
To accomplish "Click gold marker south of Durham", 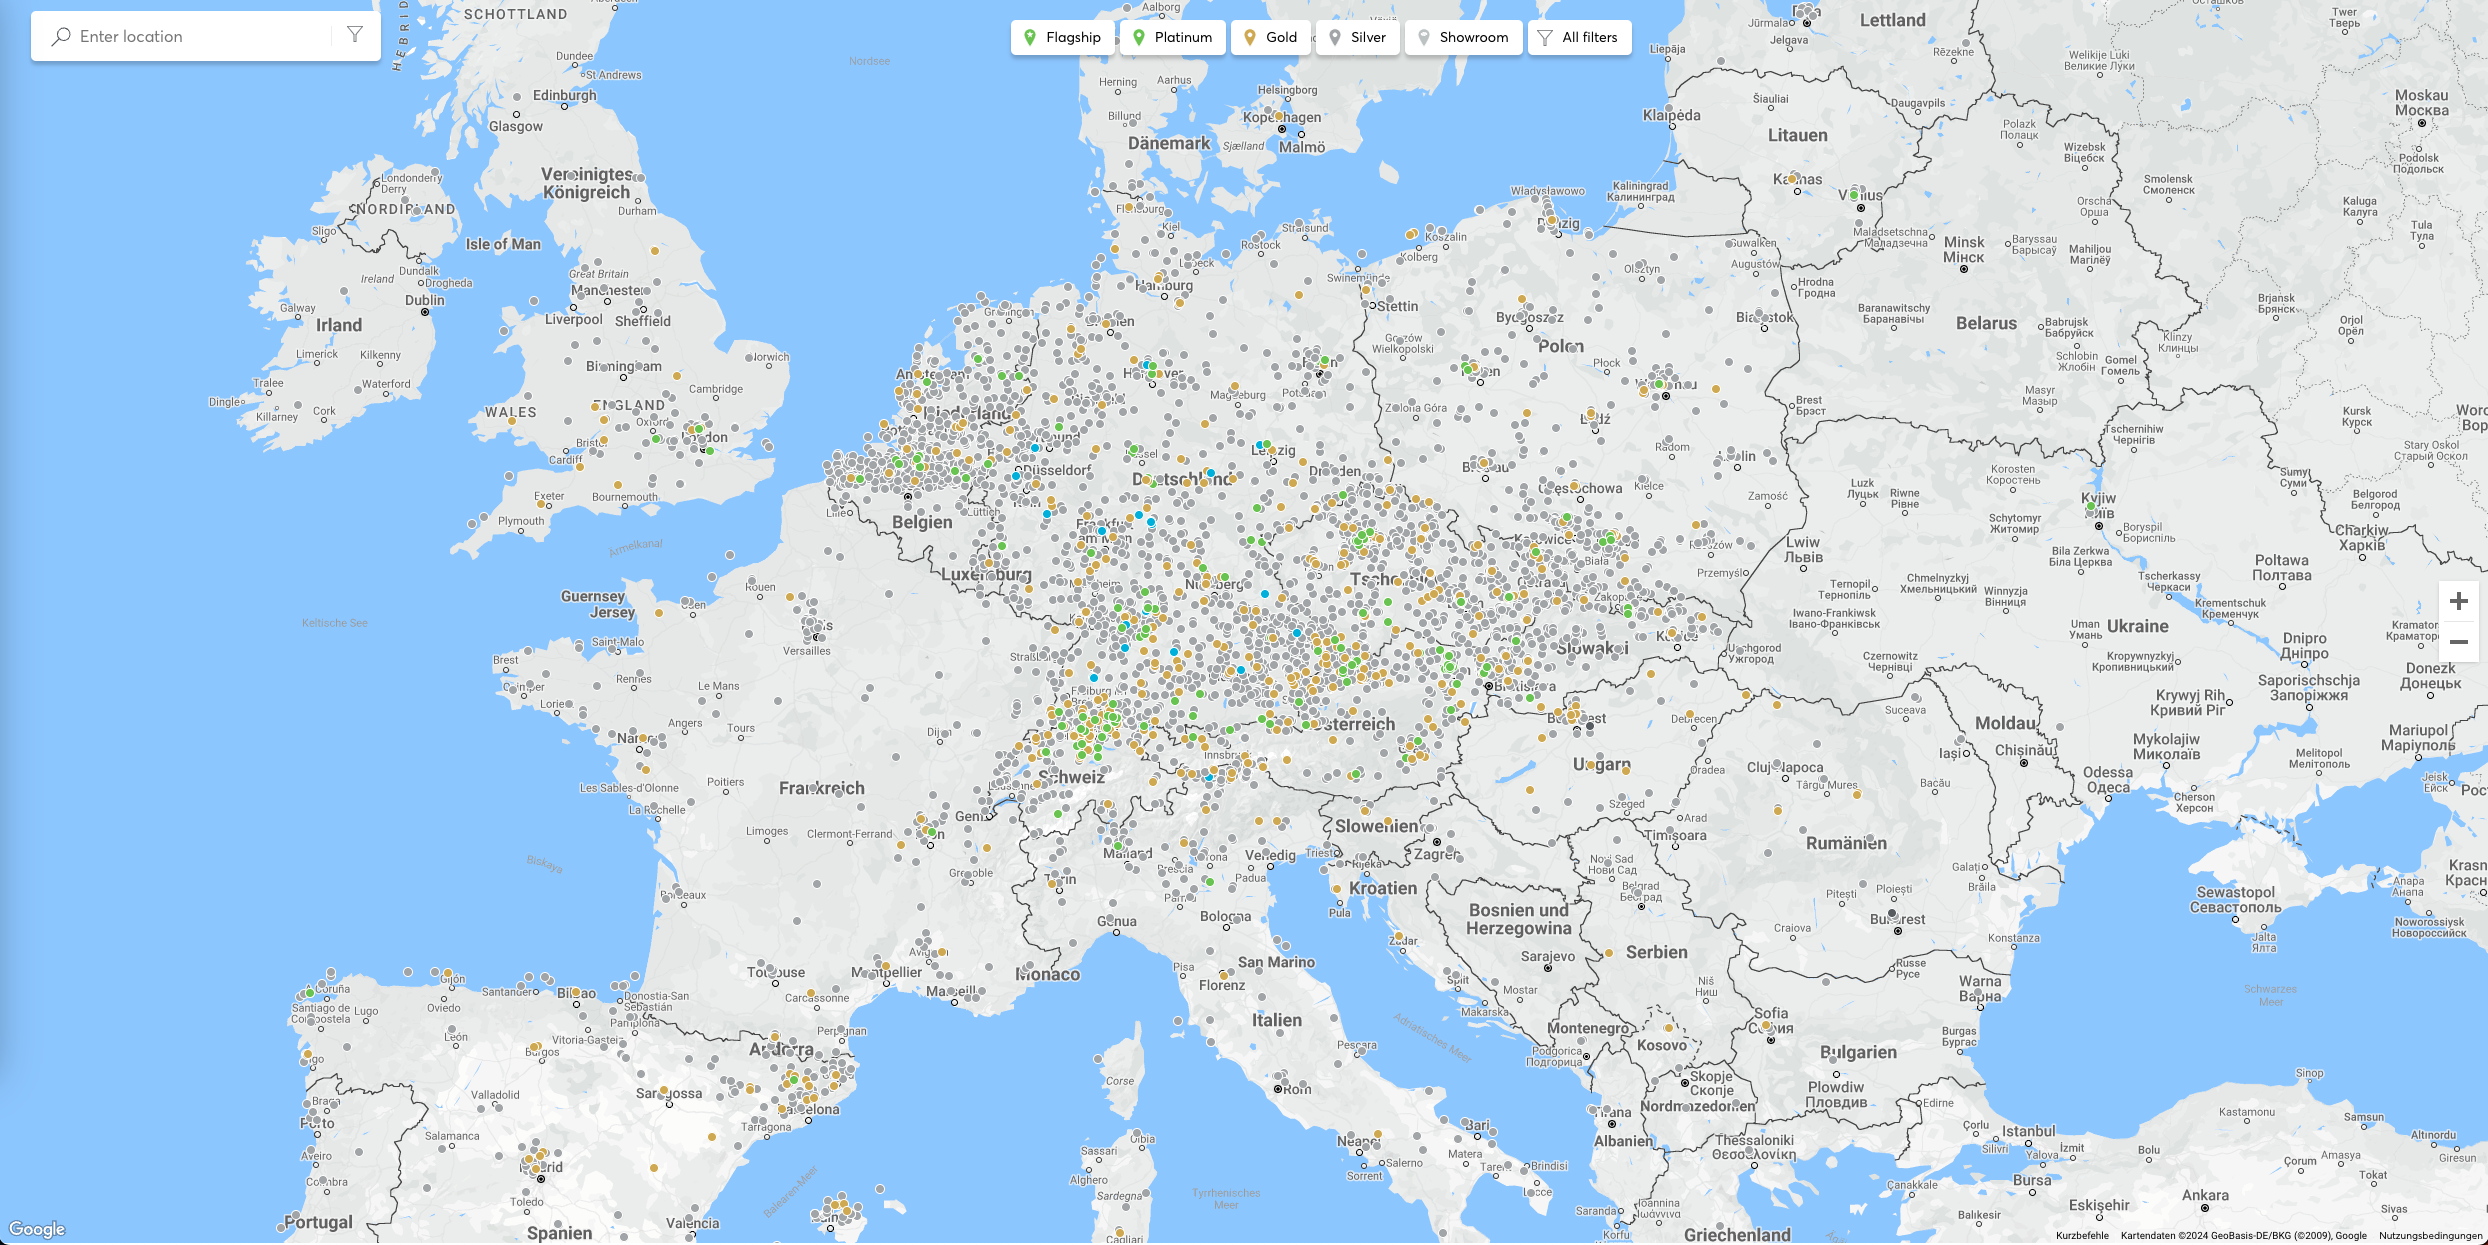I will click(x=655, y=250).
